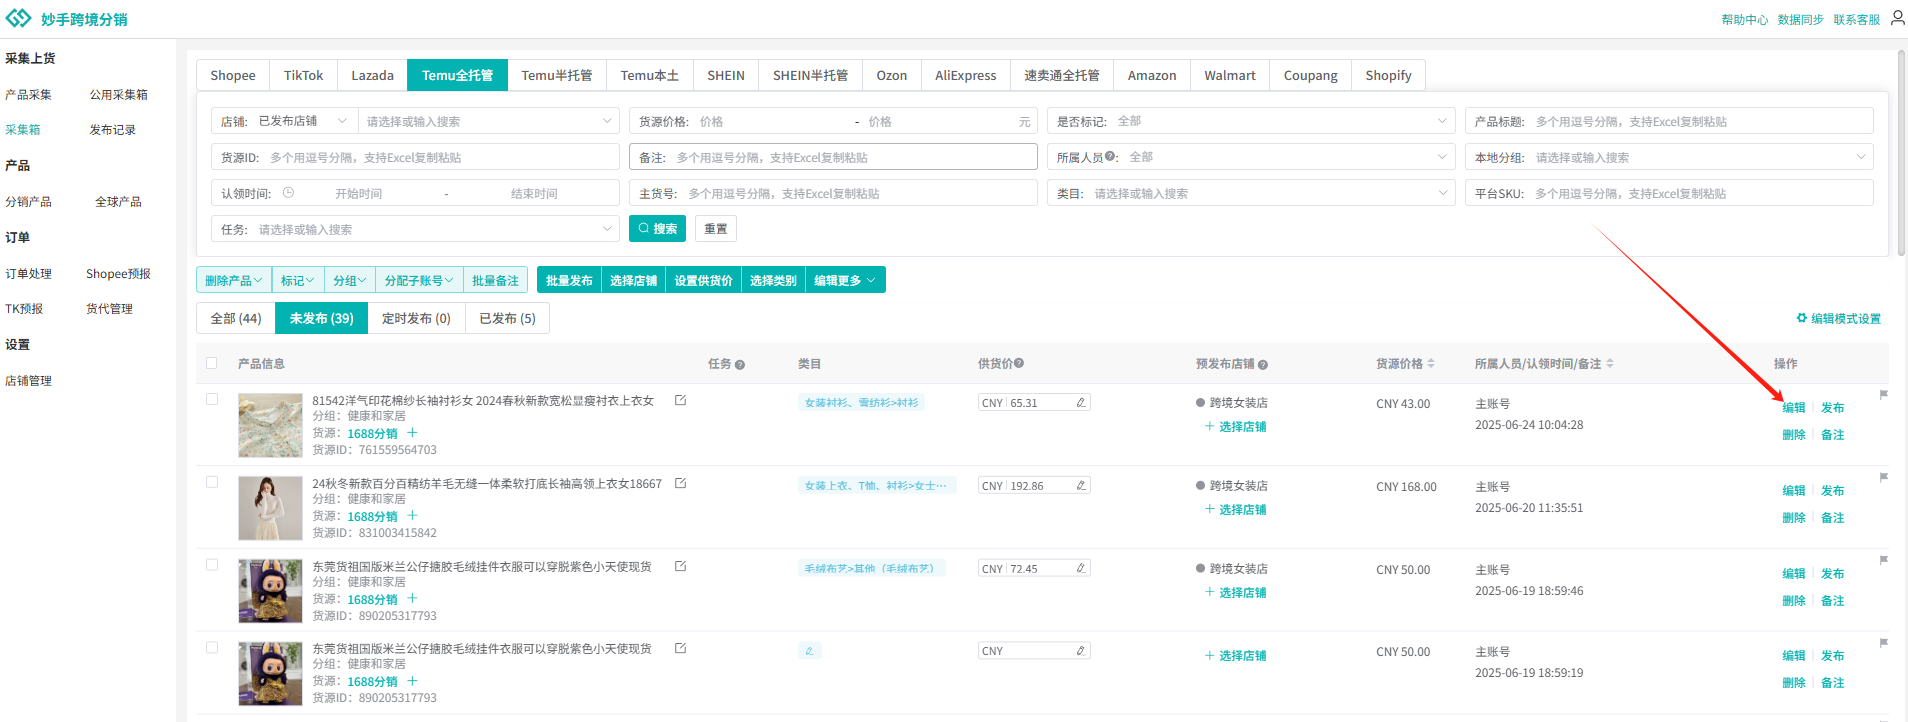
Task: Click the help icon beside 任务 column header
Action: tap(740, 365)
